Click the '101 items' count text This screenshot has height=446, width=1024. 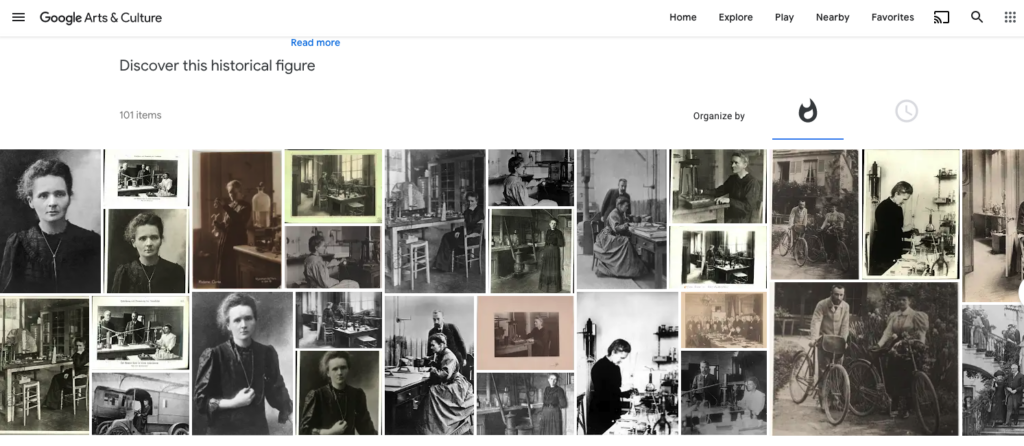(140, 115)
